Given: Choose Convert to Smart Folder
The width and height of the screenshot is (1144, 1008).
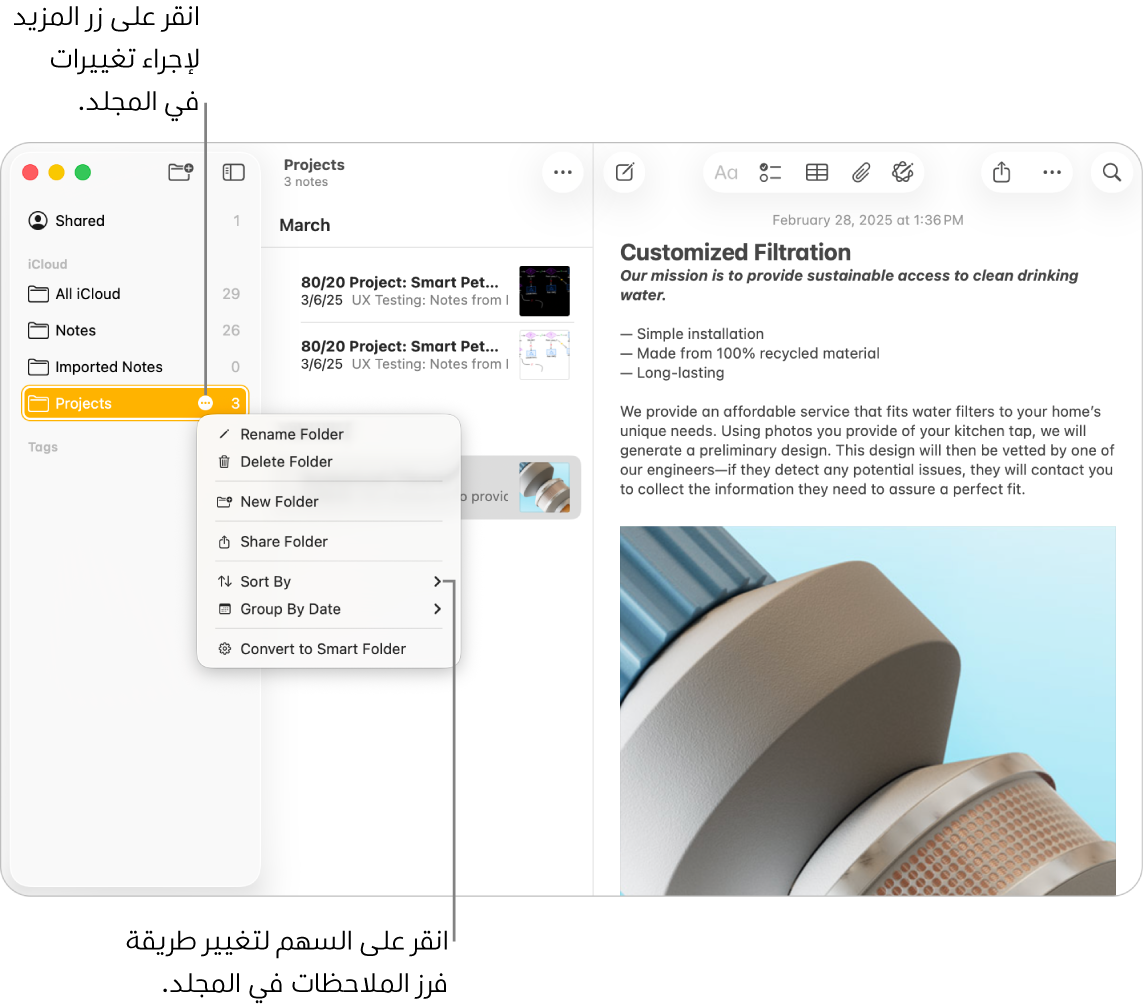Looking at the screenshot, I should point(328,649).
